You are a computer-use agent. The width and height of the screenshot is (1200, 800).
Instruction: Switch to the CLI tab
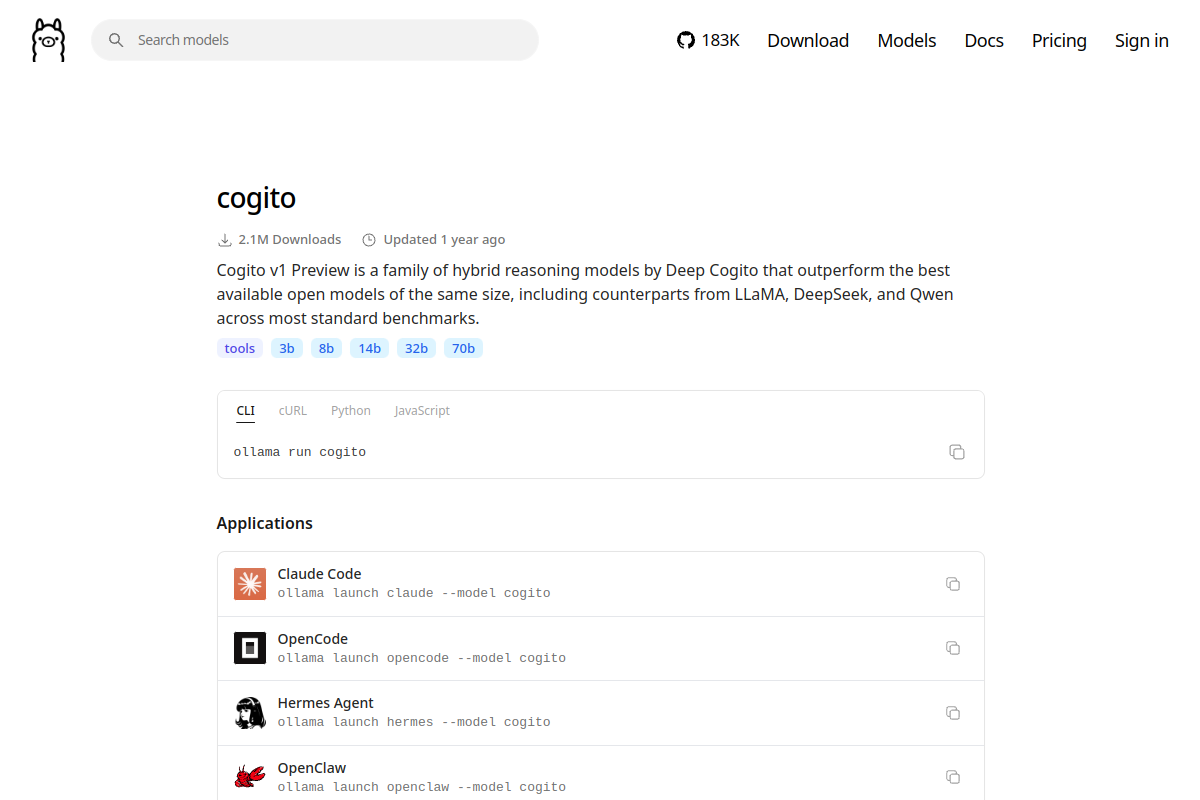[245, 411]
